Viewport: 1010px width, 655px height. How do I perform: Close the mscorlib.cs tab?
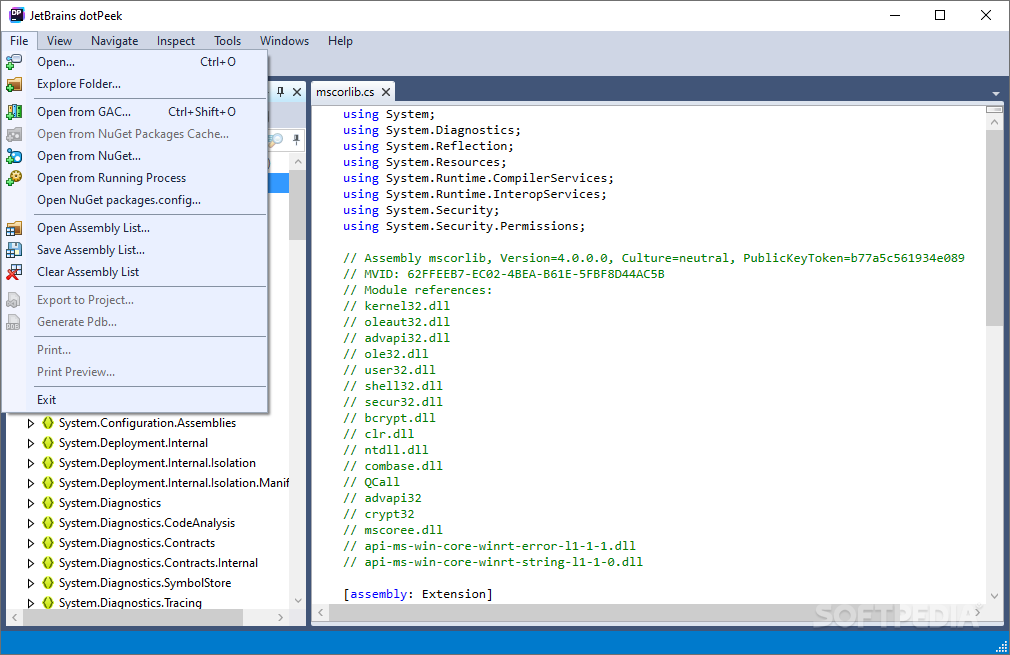click(386, 92)
